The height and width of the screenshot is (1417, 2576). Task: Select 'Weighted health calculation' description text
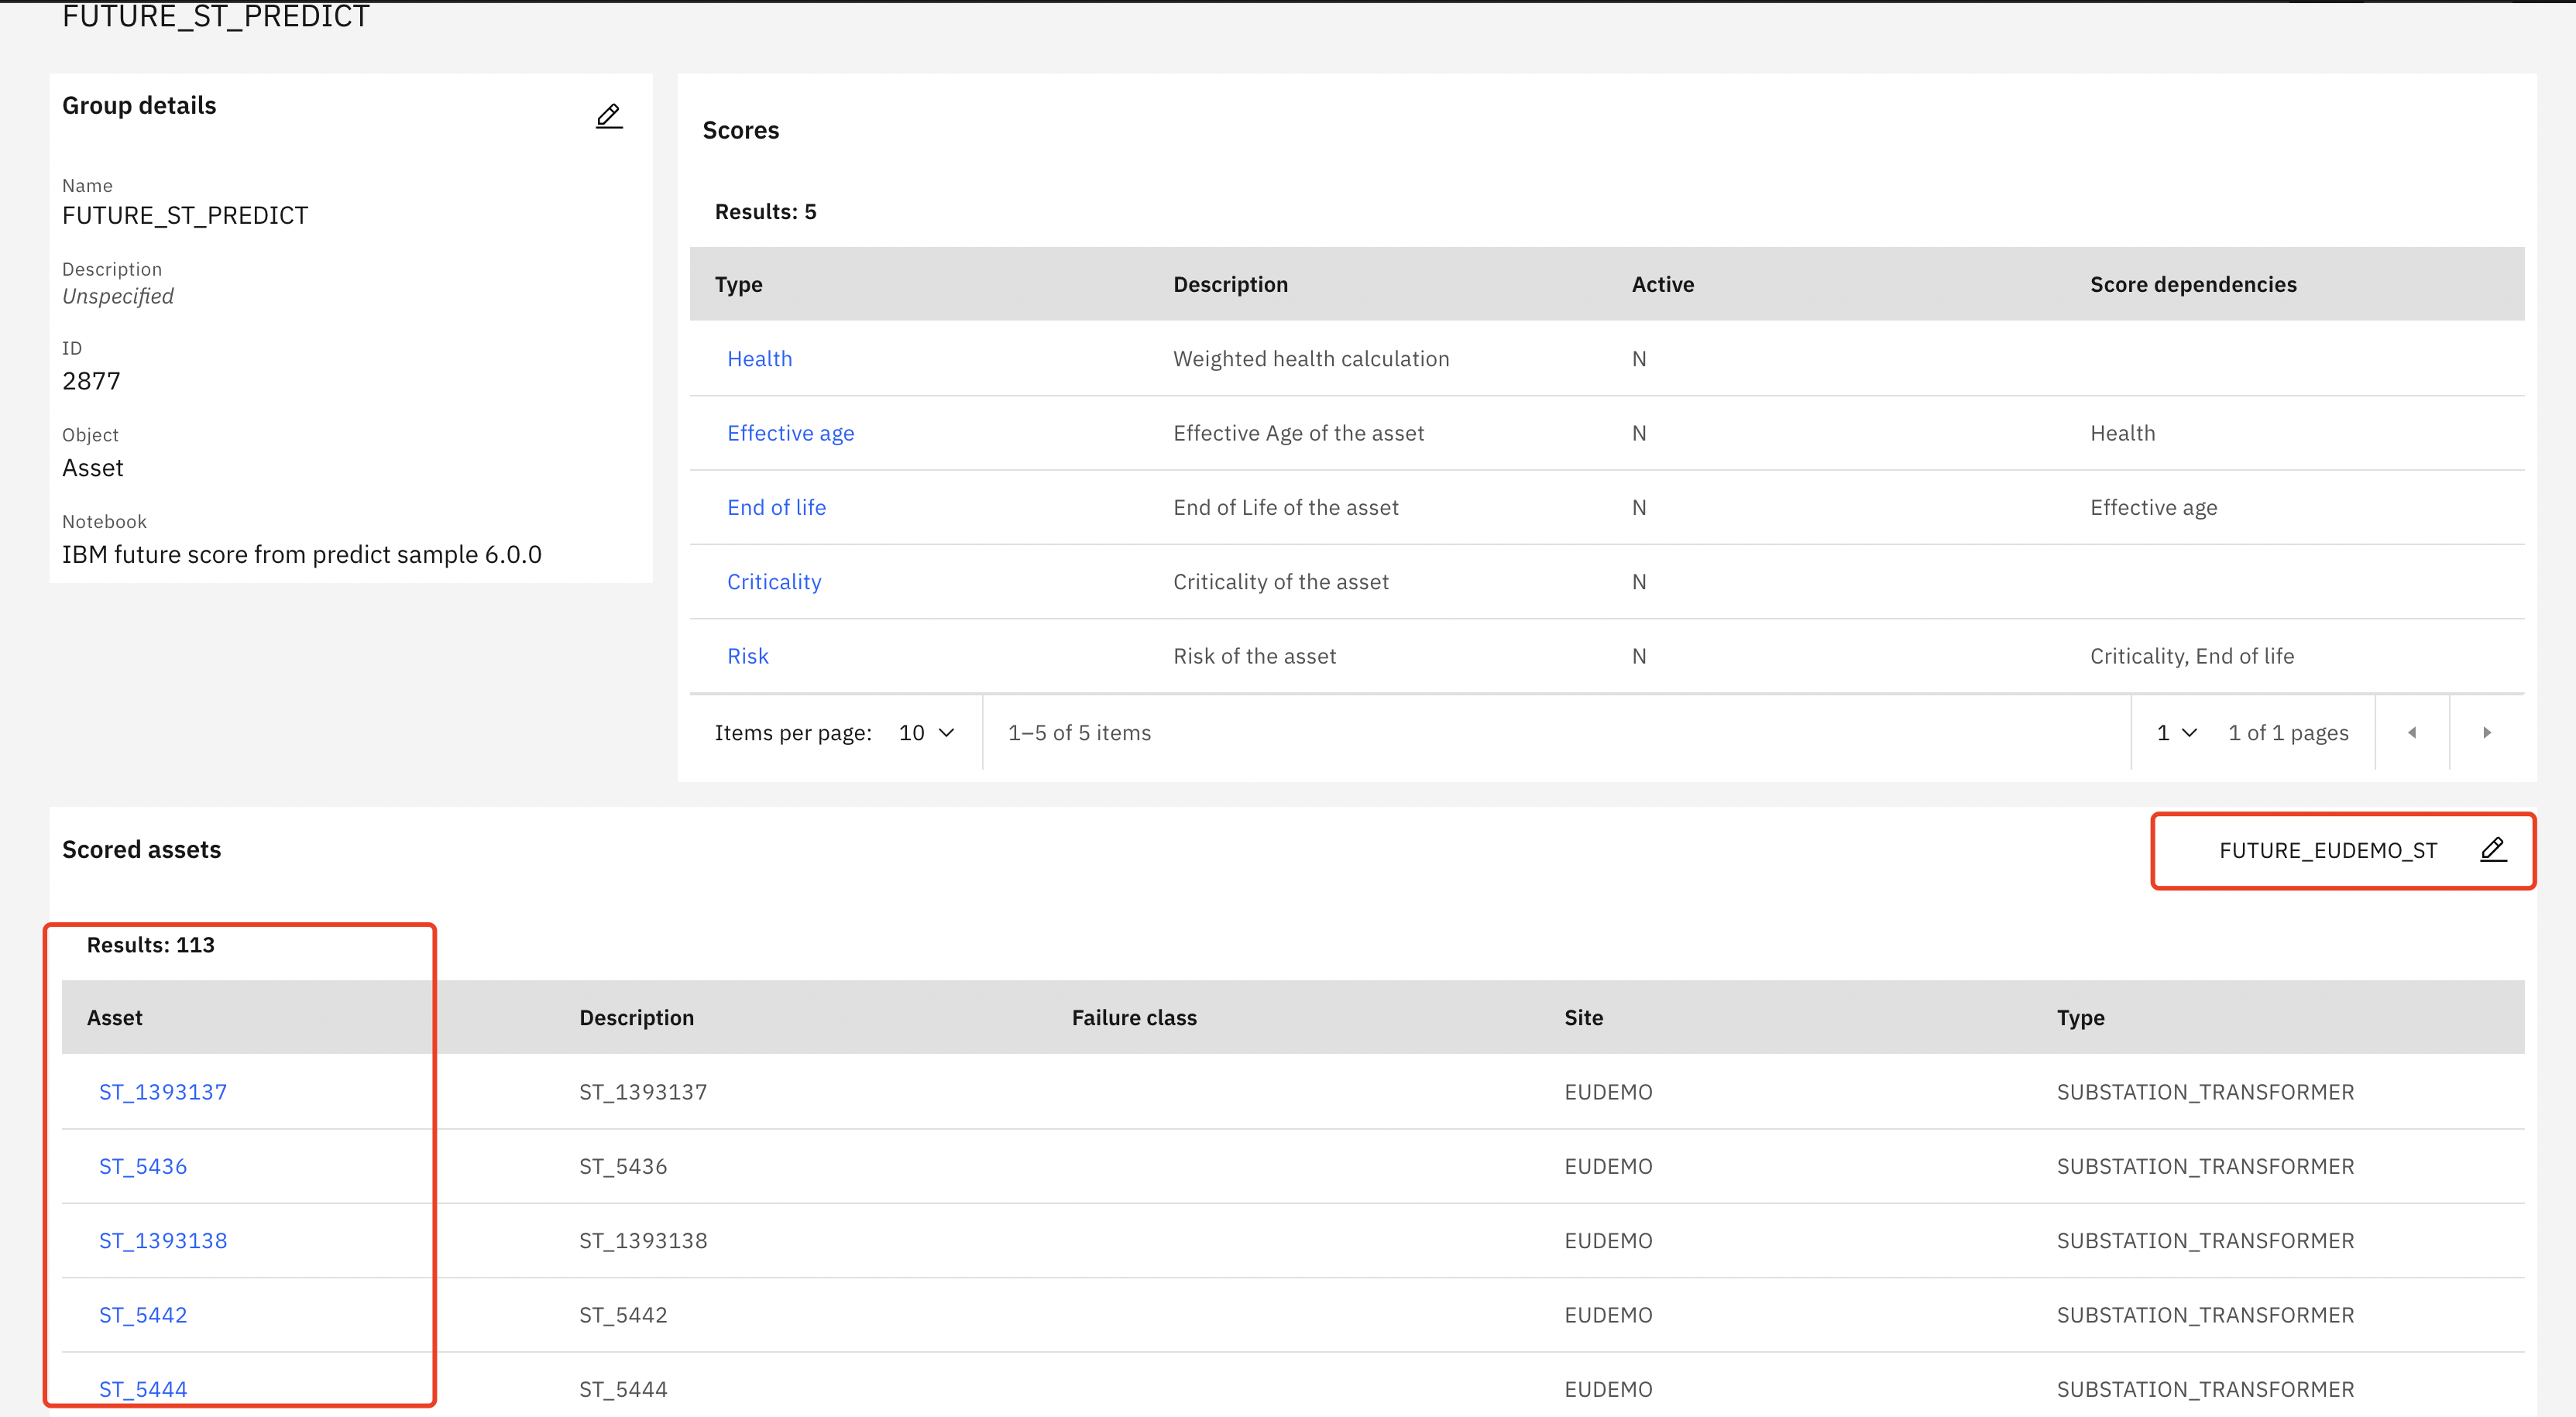(x=1310, y=359)
